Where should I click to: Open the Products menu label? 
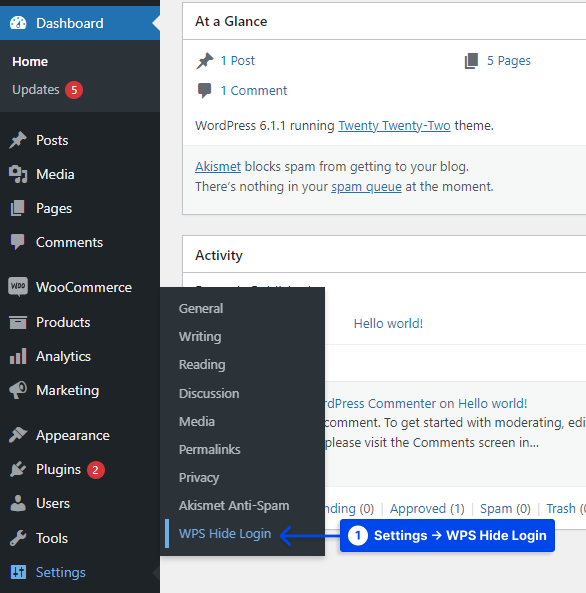63,322
